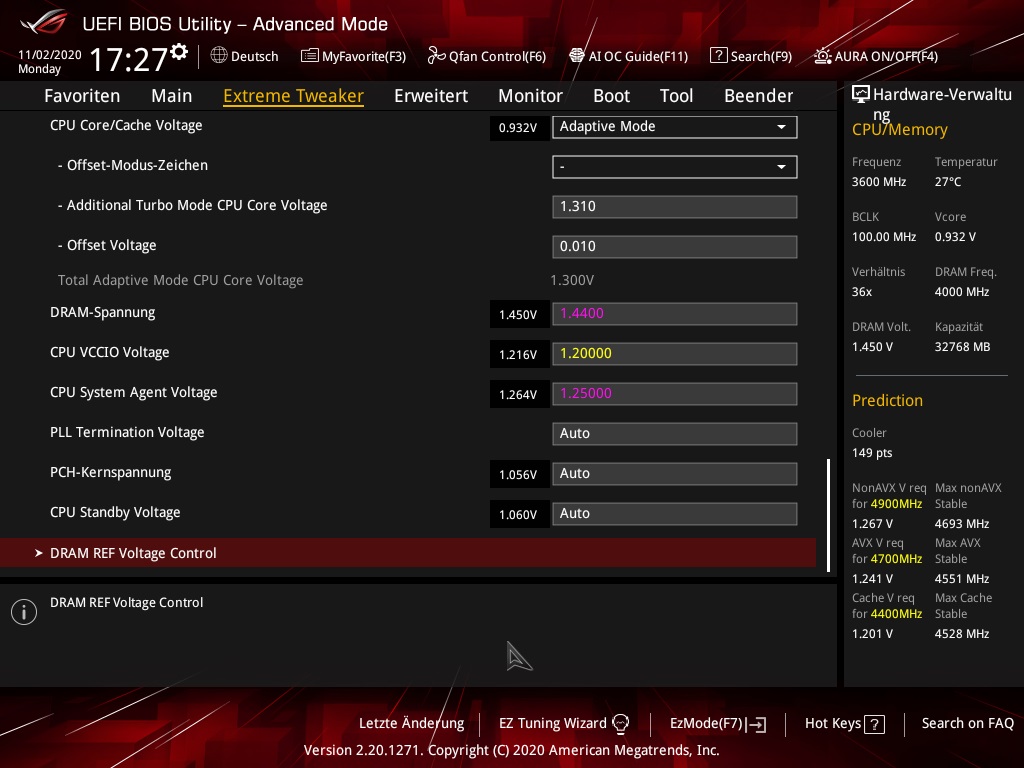This screenshot has width=1024, height=768.
Task: Open settings gear next to clock
Action: 179,51
